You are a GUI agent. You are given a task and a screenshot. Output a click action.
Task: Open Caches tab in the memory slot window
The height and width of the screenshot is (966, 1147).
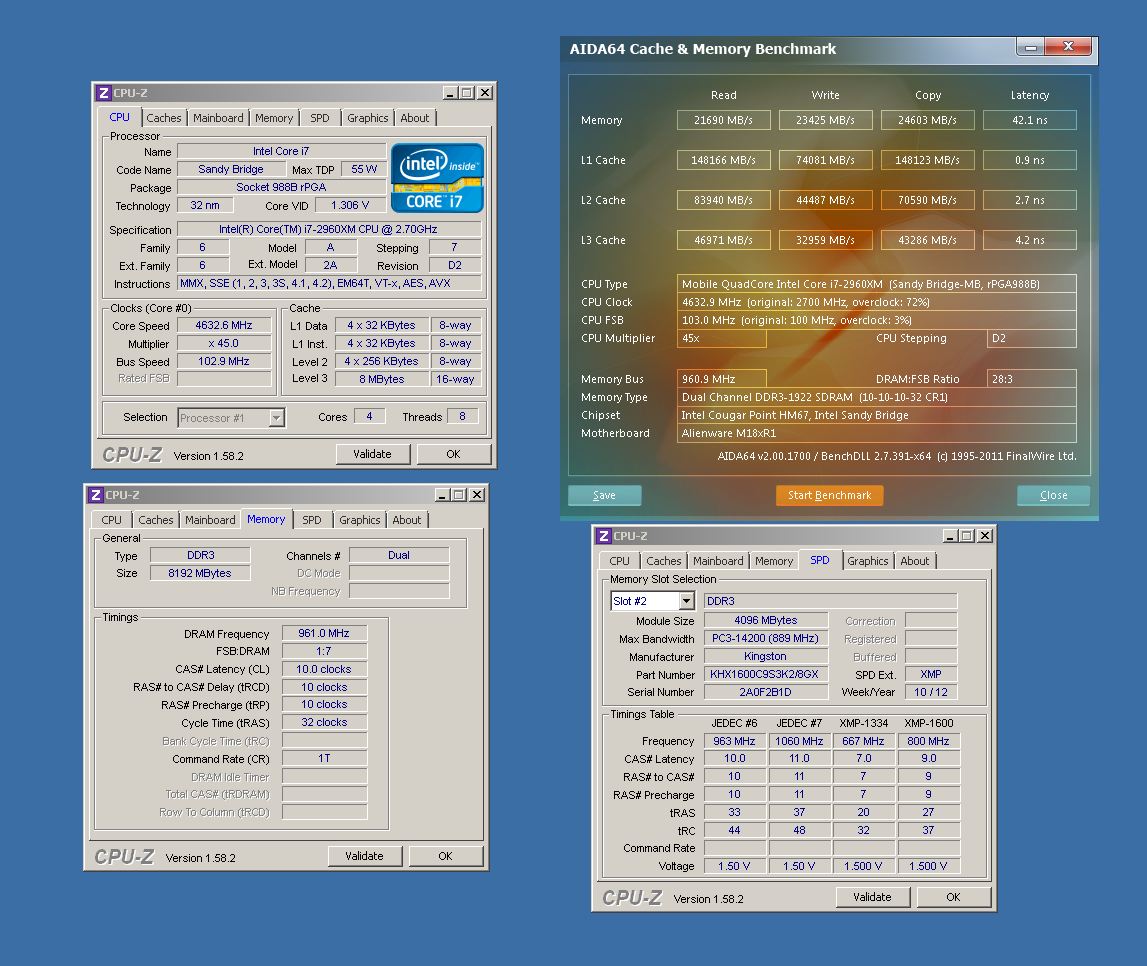coord(663,561)
